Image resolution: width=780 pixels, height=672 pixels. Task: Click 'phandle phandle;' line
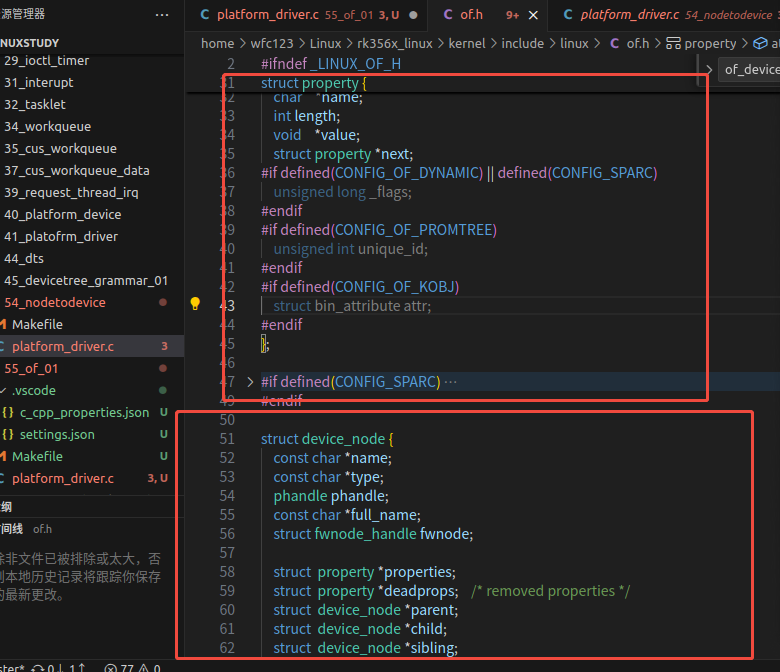point(331,496)
